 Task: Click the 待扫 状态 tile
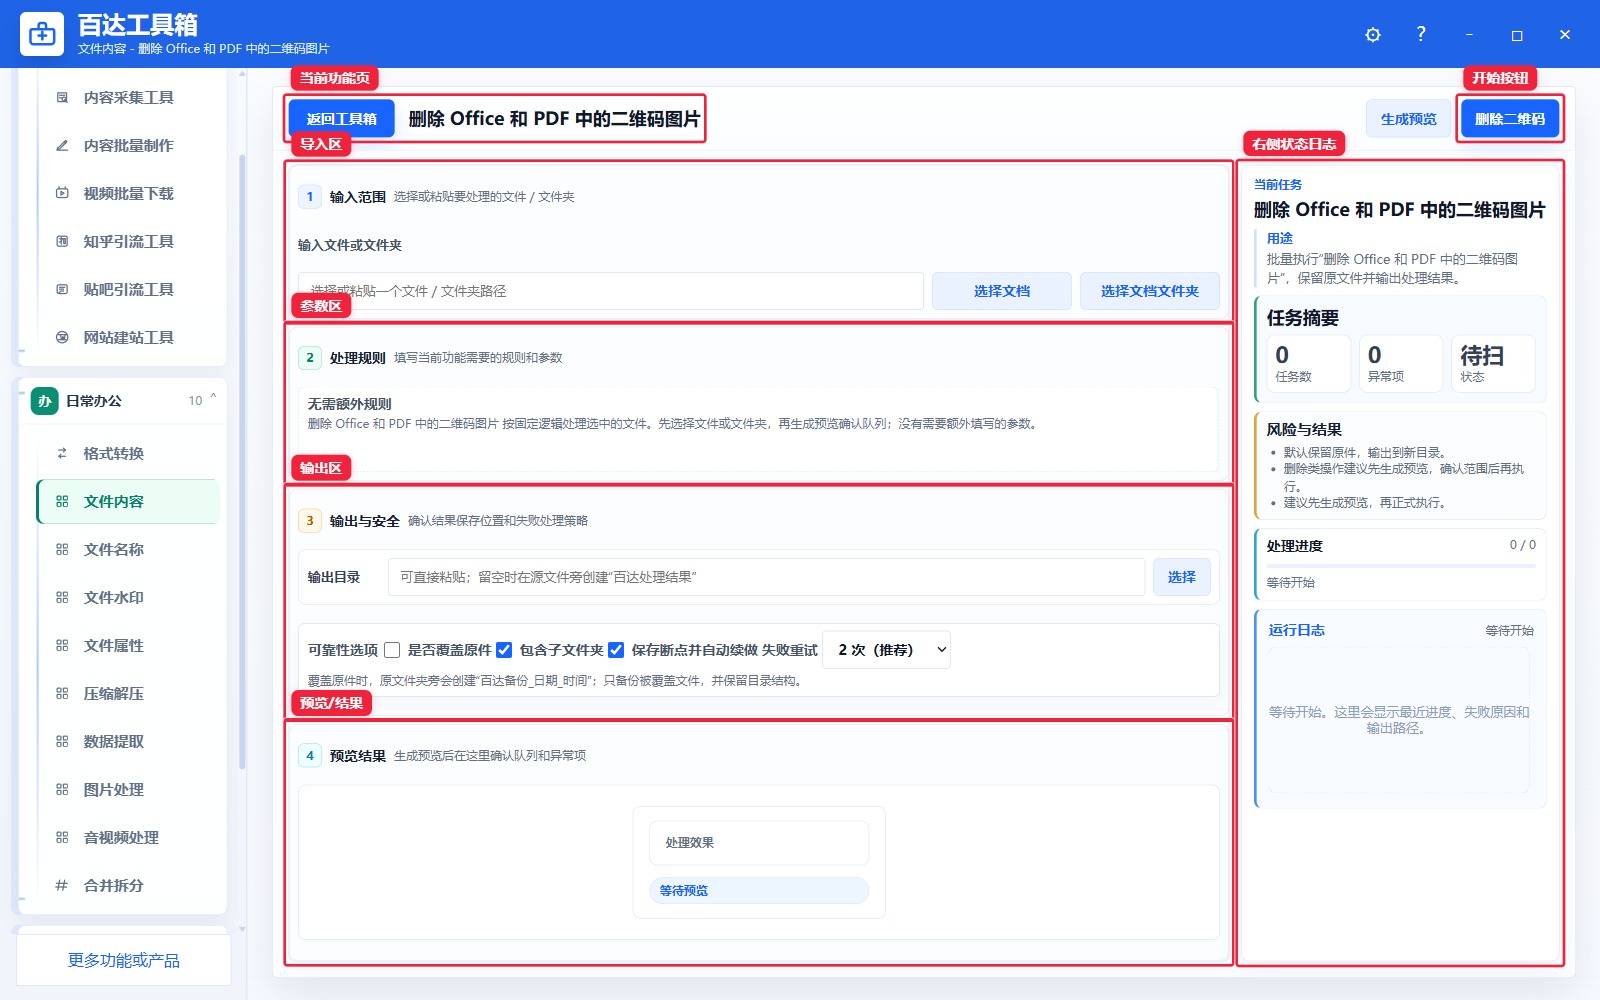[x=1493, y=363]
